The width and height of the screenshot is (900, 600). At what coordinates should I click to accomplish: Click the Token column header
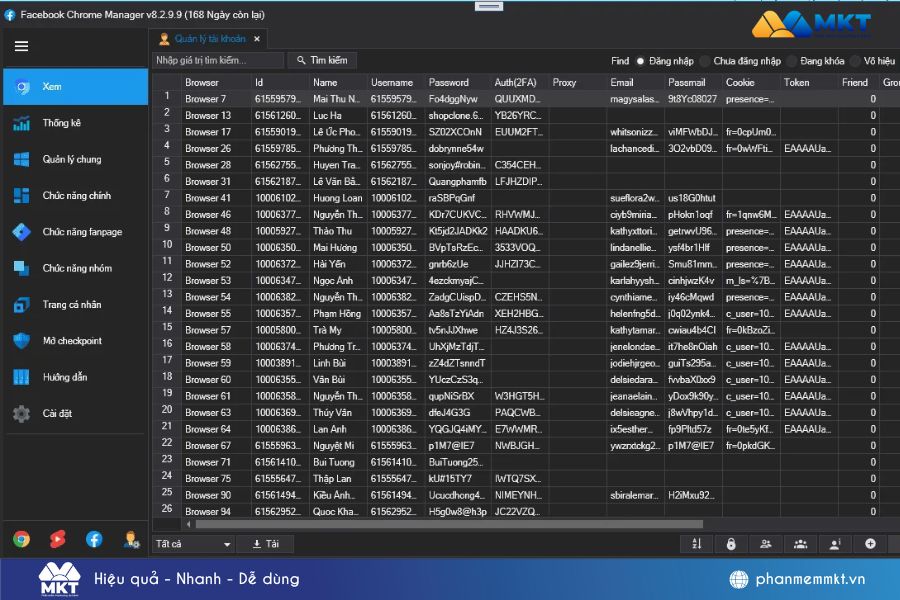[x=809, y=83]
